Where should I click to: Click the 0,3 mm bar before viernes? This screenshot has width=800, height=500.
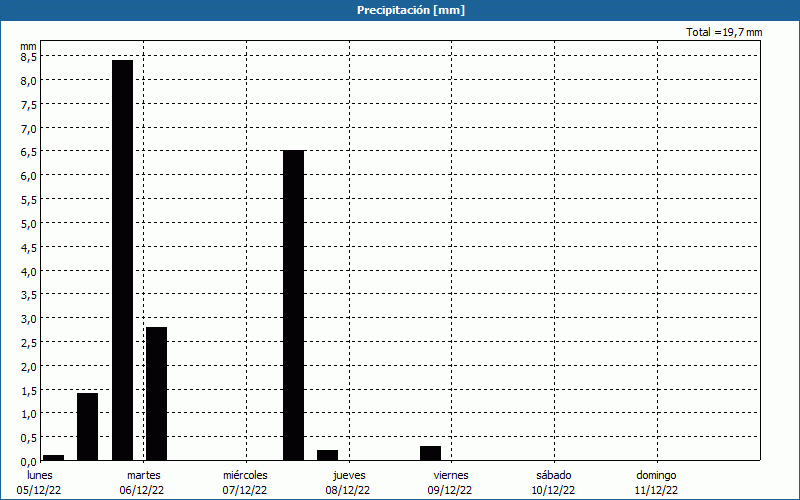[x=431, y=453]
